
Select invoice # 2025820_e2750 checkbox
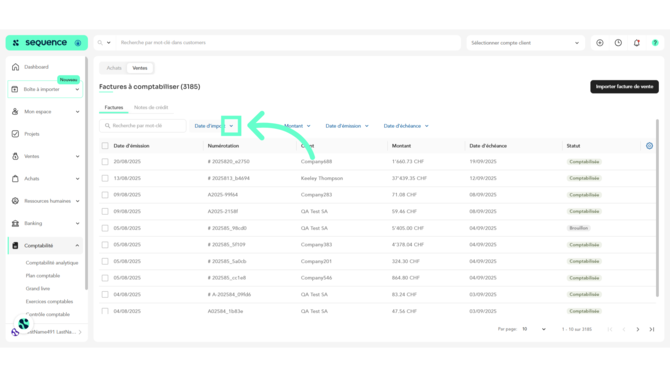[x=105, y=162]
